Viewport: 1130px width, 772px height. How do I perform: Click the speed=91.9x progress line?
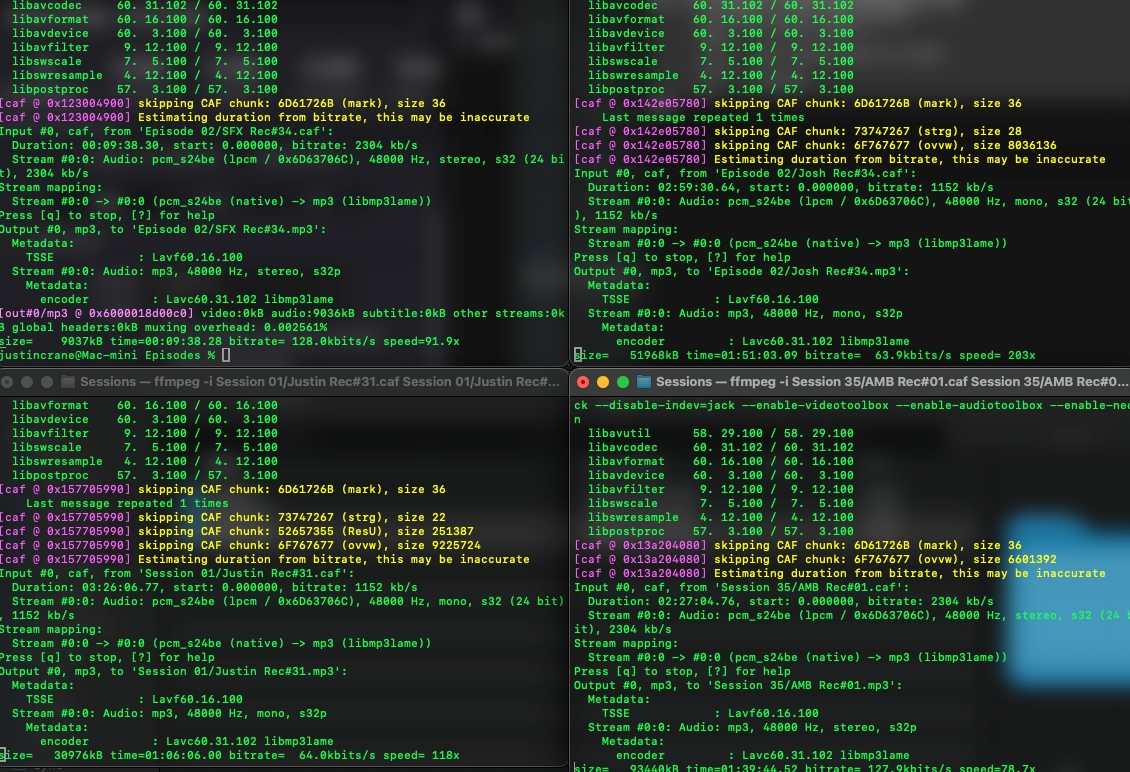click(x=230, y=341)
